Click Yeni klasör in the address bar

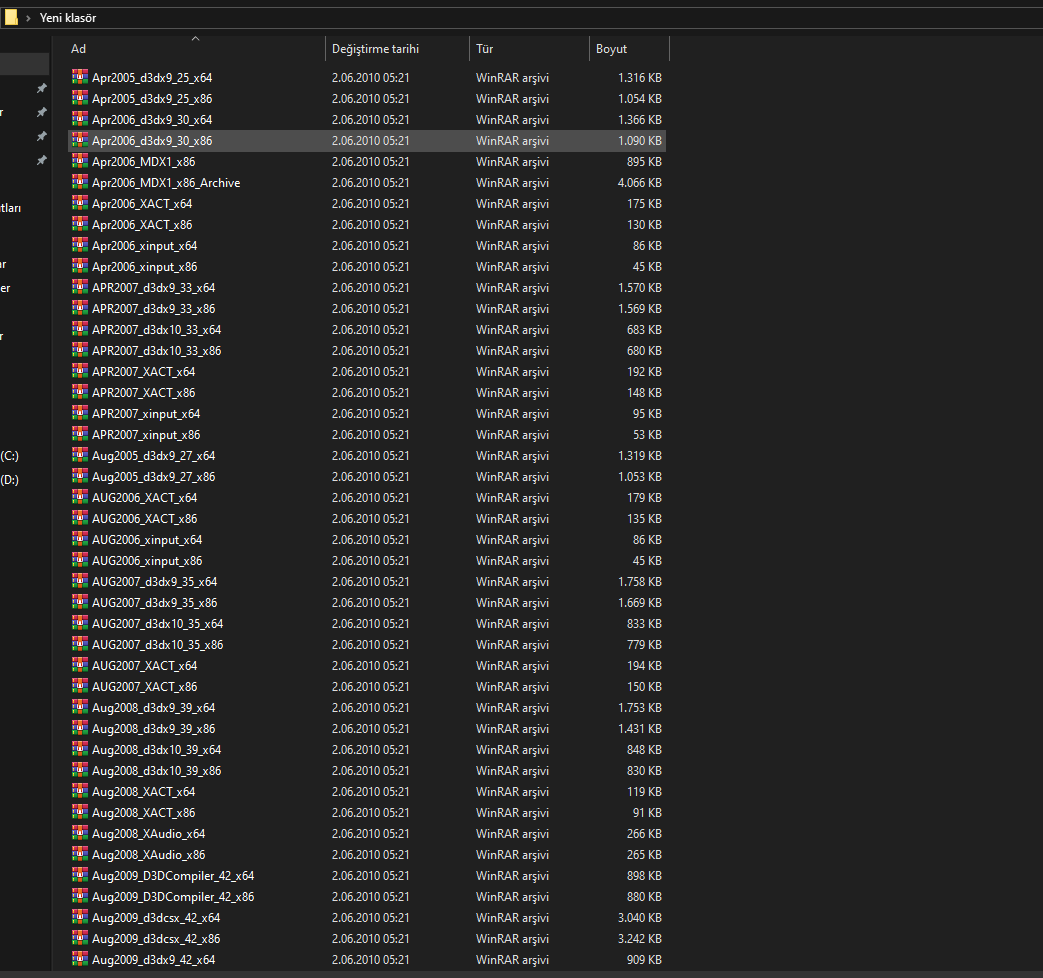tap(68, 18)
